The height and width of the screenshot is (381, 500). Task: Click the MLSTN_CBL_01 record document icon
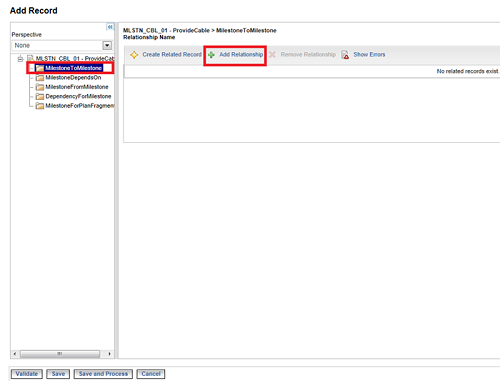pos(30,59)
